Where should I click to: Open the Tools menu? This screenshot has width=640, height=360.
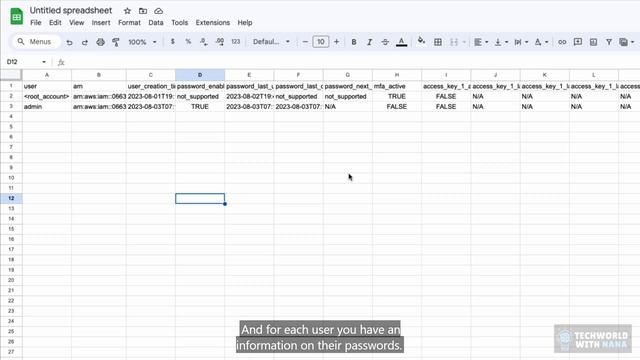tap(180, 22)
